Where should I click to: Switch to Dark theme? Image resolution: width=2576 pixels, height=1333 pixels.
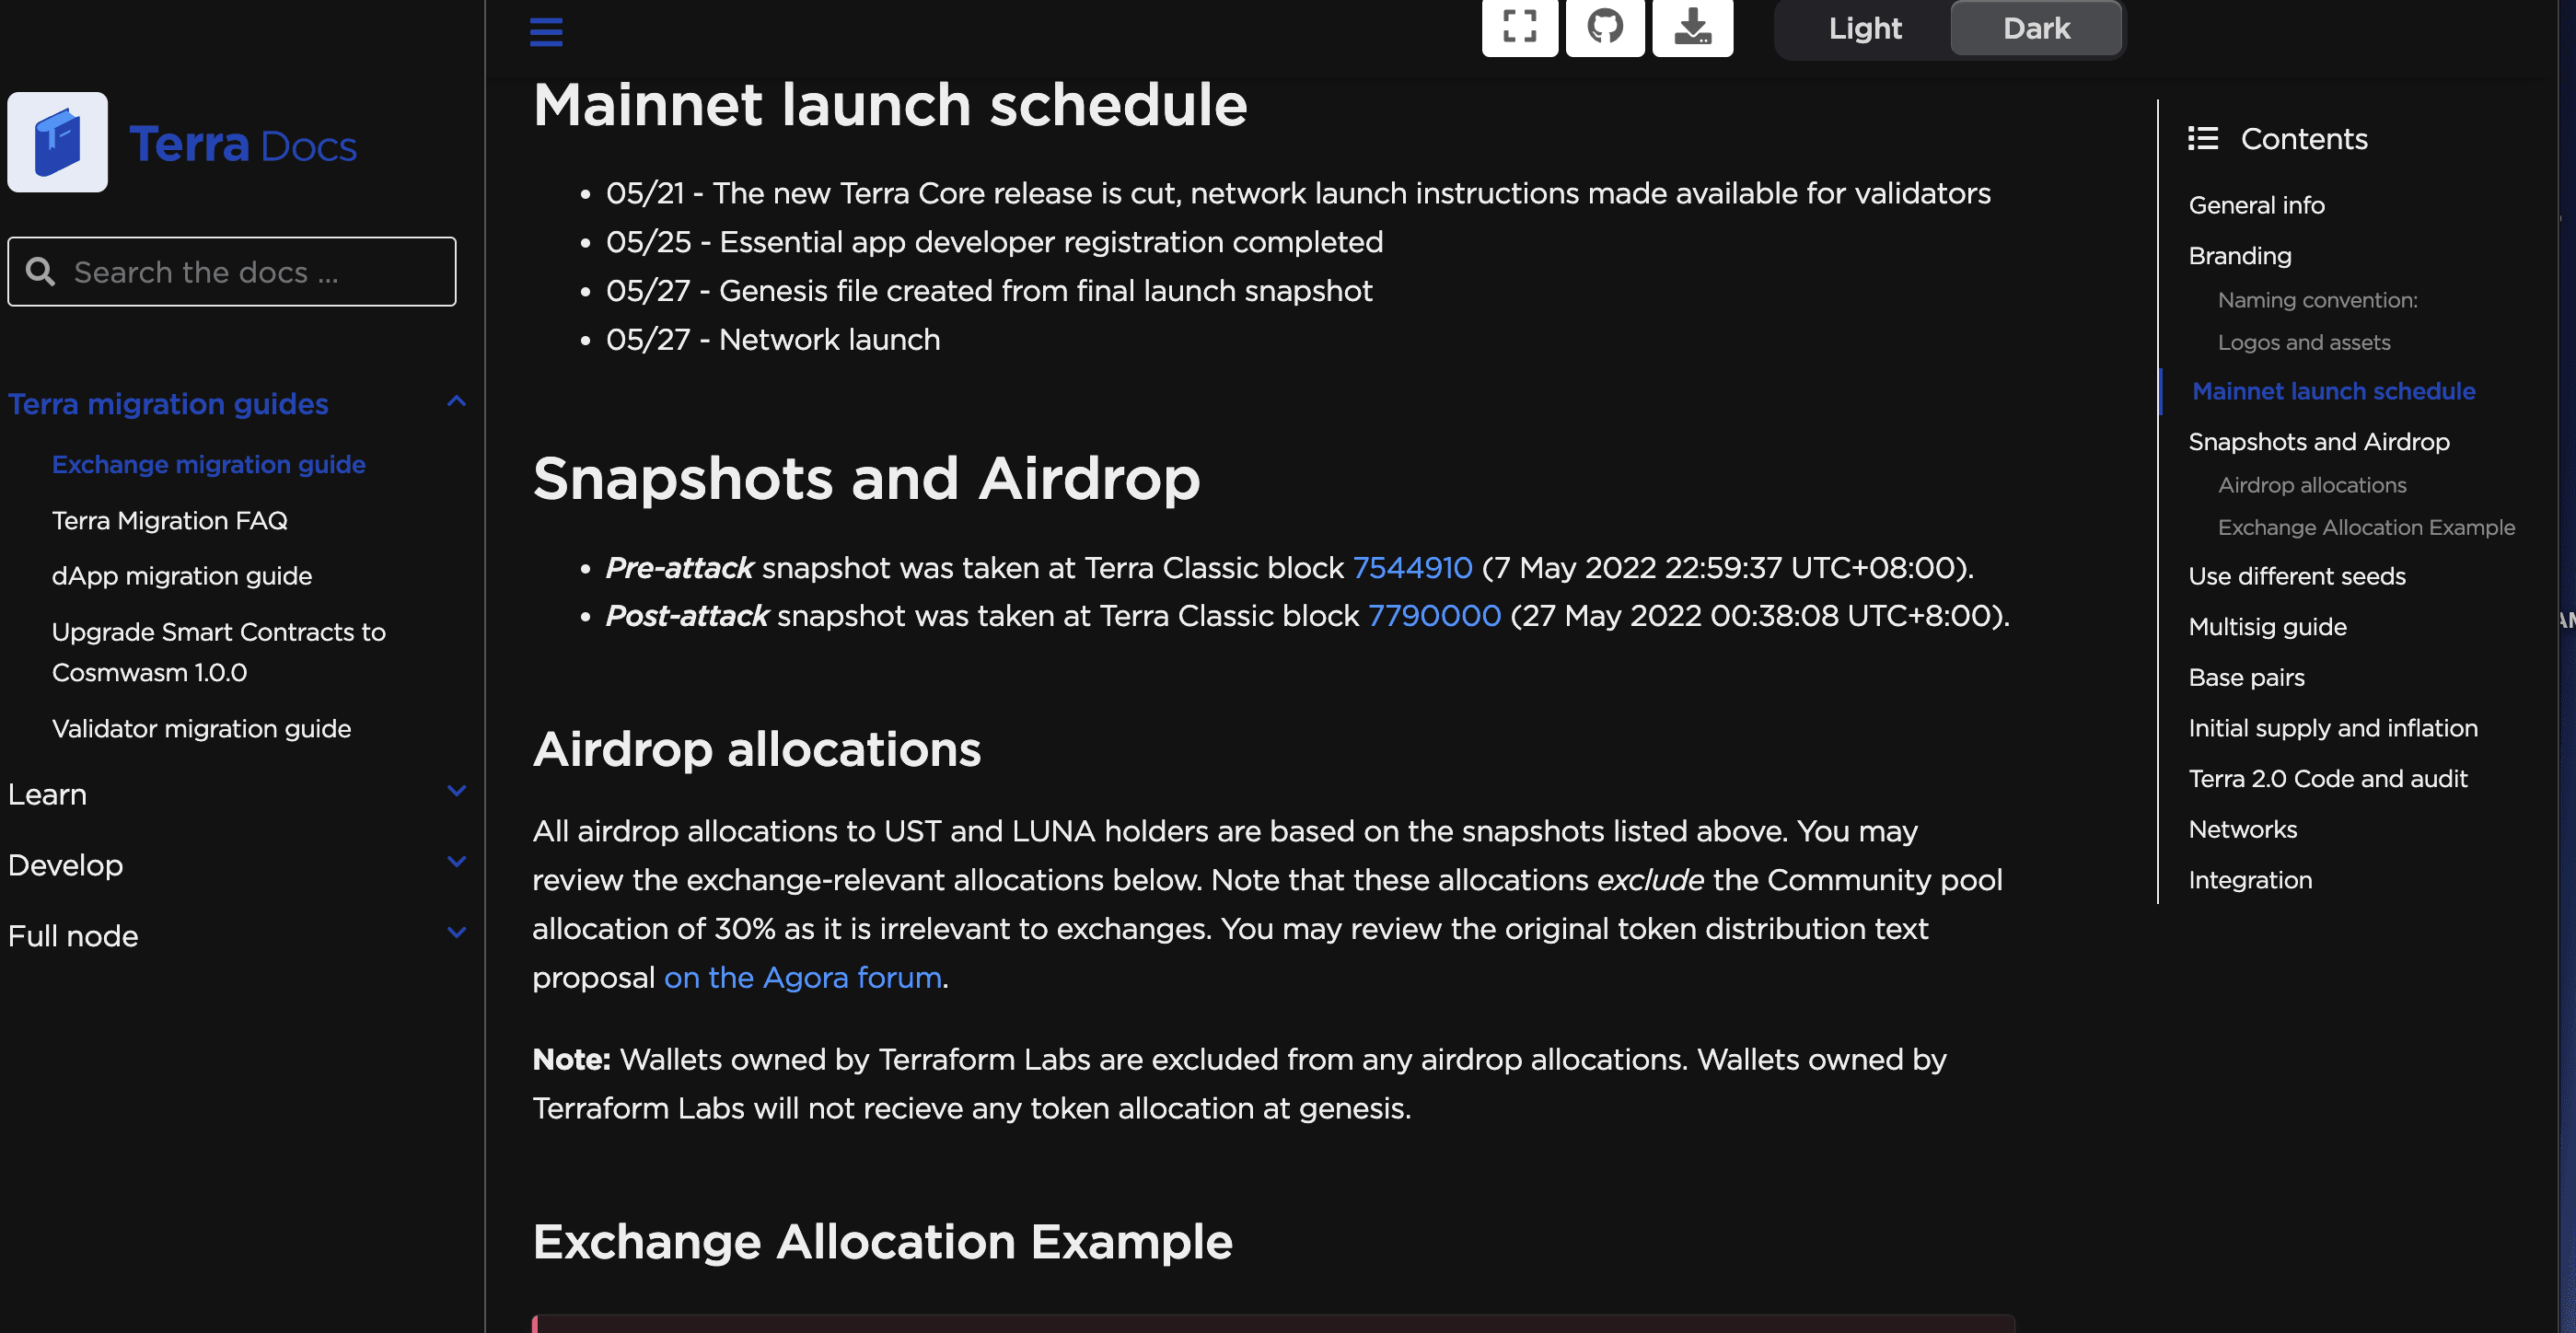point(2036,29)
